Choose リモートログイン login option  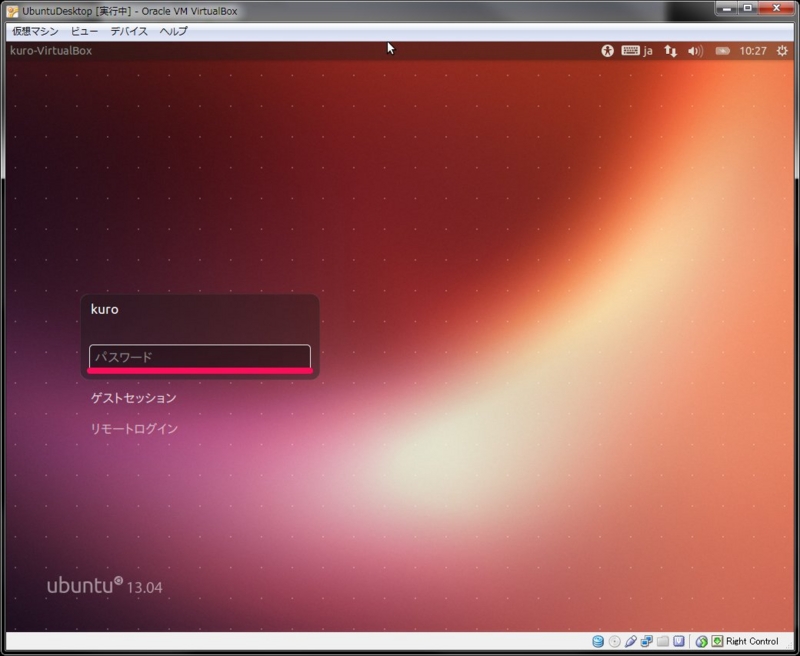coord(134,428)
